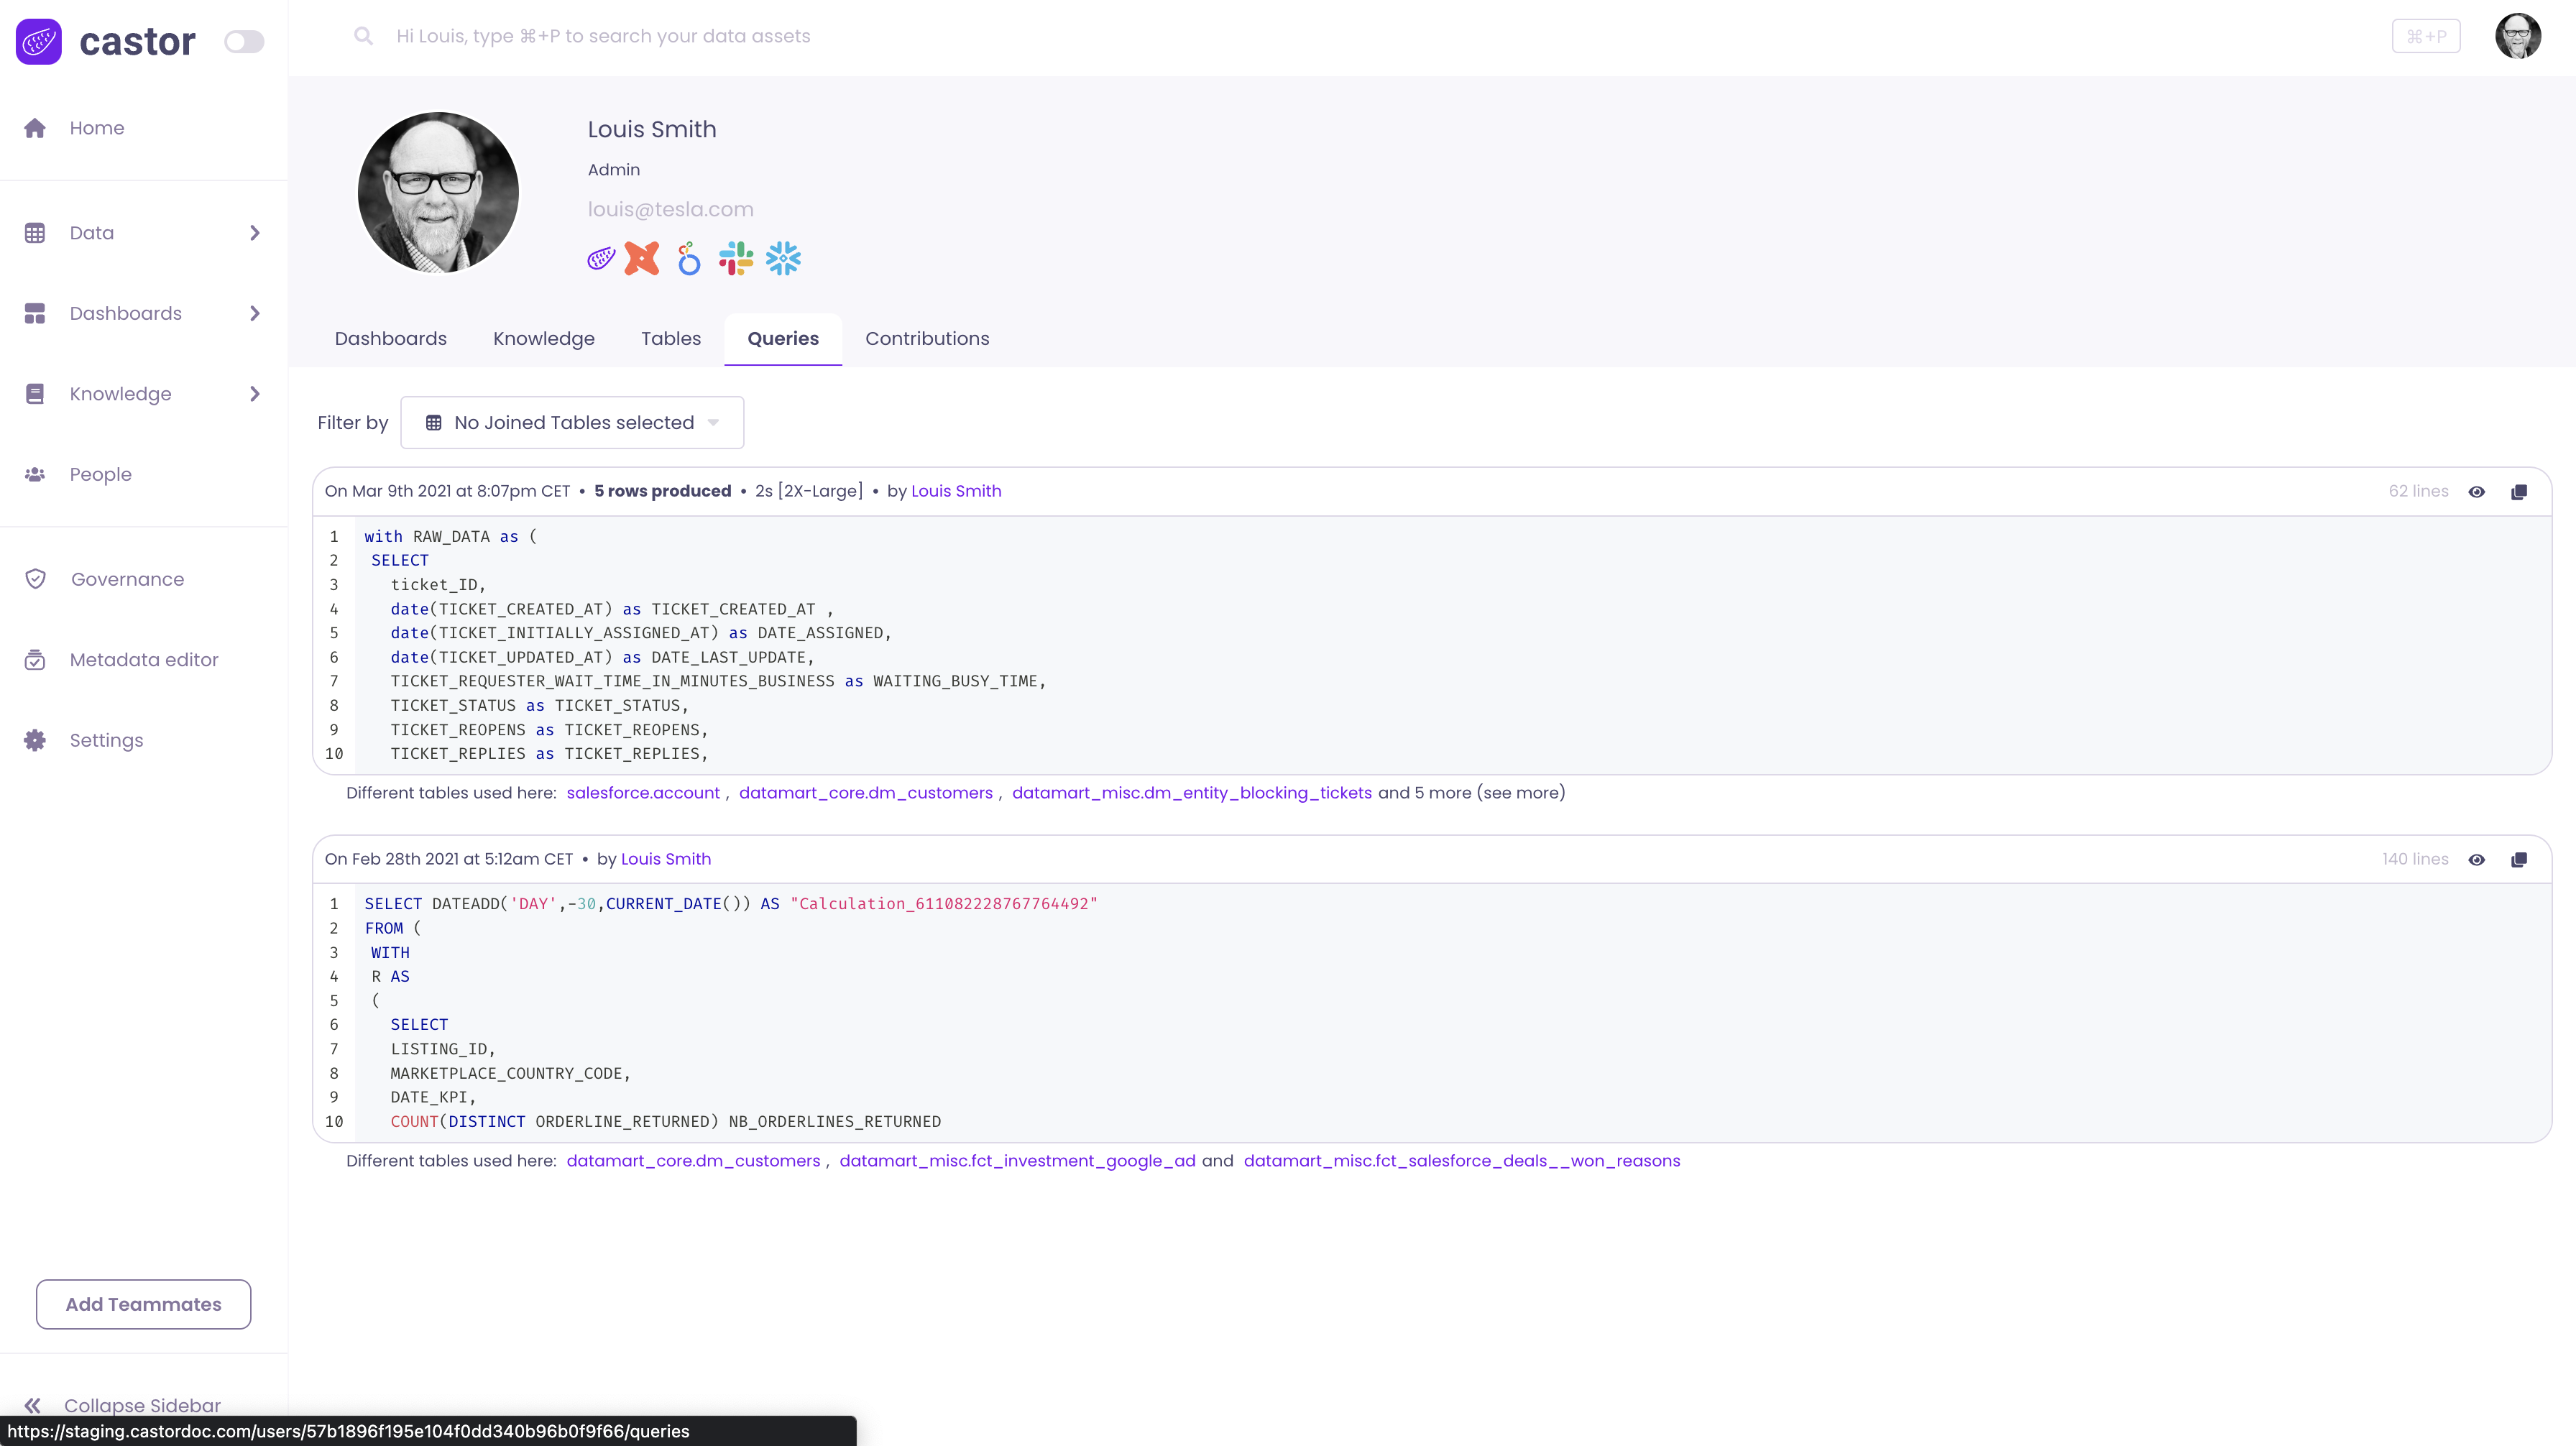Click the Looker integration icon
Screen dimensions: 2576x1446
(x=689, y=259)
